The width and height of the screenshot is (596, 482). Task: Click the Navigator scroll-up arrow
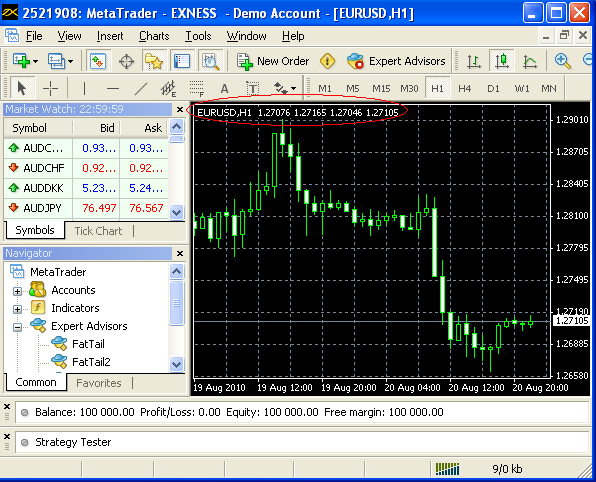coord(176,271)
